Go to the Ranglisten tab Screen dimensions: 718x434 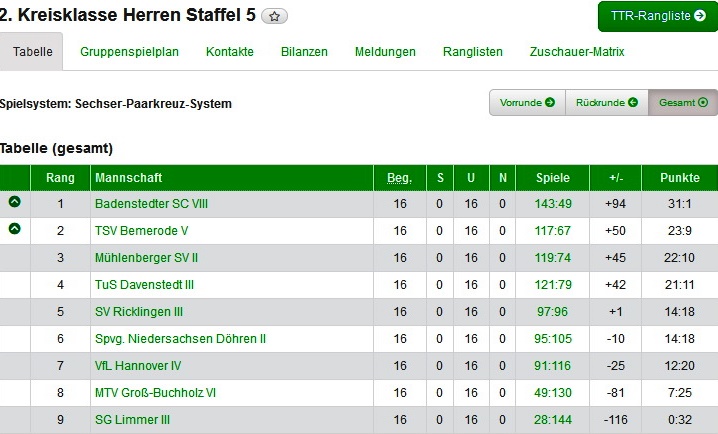tap(473, 52)
